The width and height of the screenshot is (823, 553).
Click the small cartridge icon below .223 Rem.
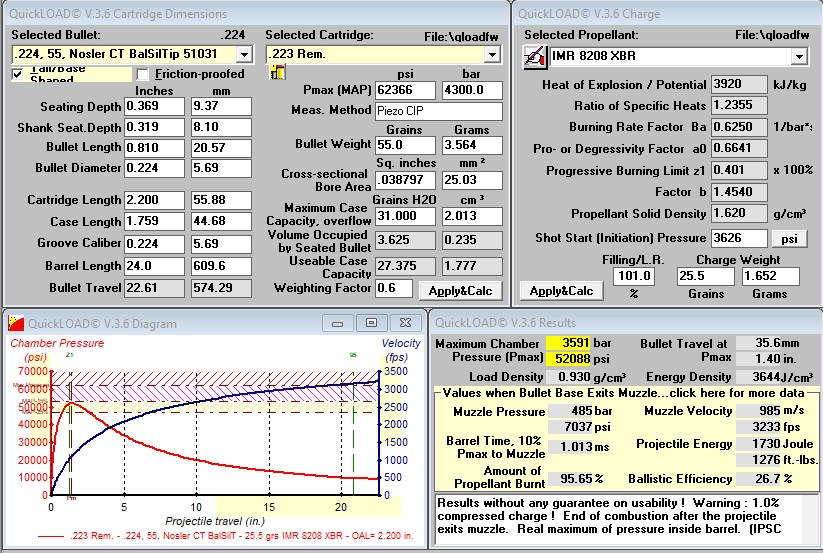tap(277, 73)
